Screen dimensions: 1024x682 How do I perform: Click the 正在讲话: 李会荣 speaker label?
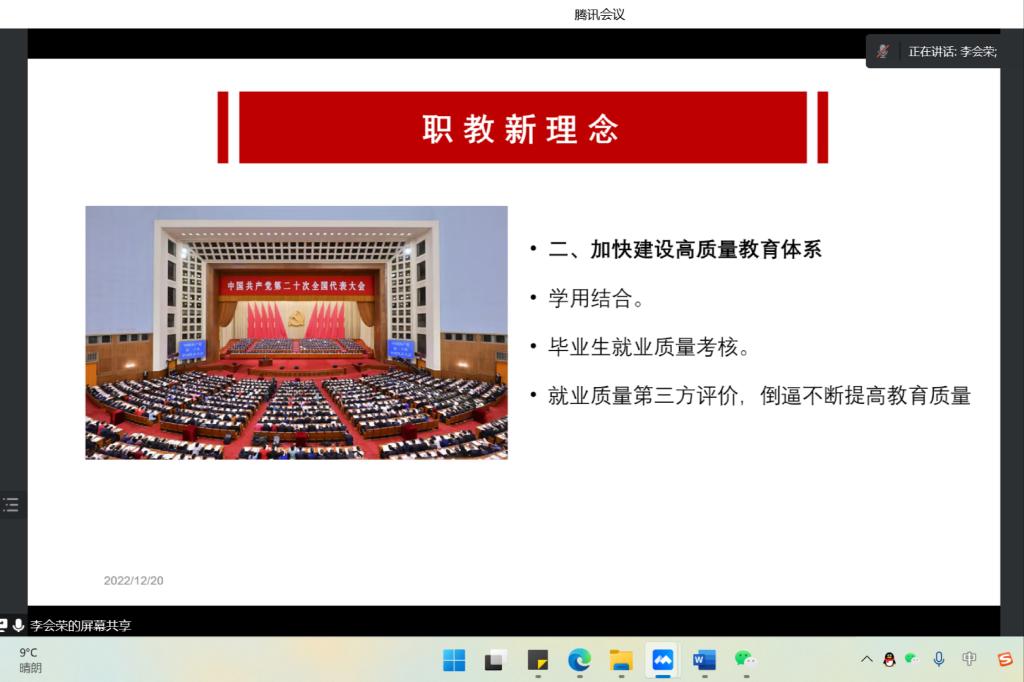pyautogui.click(x=951, y=51)
